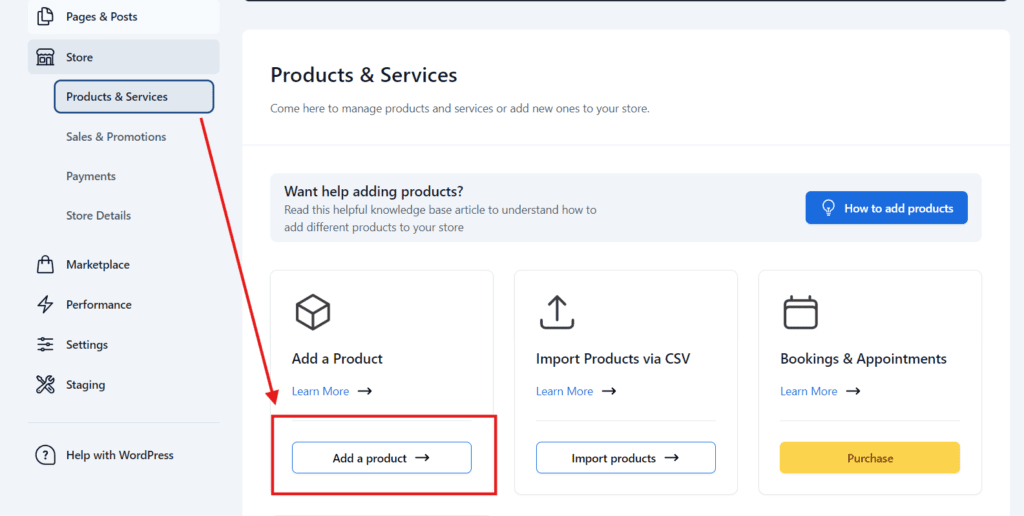Image resolution: width=1024 pixels, height=516 pixels.
Task: Click the Import products button
Action: click(626, 458)
